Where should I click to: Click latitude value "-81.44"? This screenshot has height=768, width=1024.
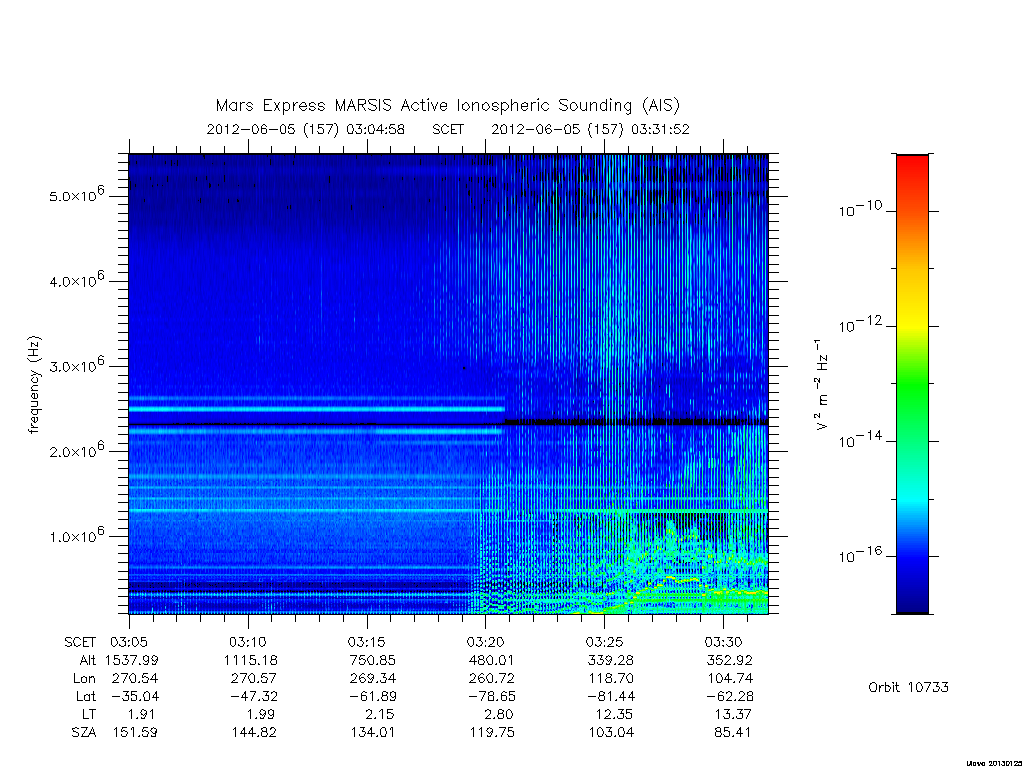(x=609, y=697)
